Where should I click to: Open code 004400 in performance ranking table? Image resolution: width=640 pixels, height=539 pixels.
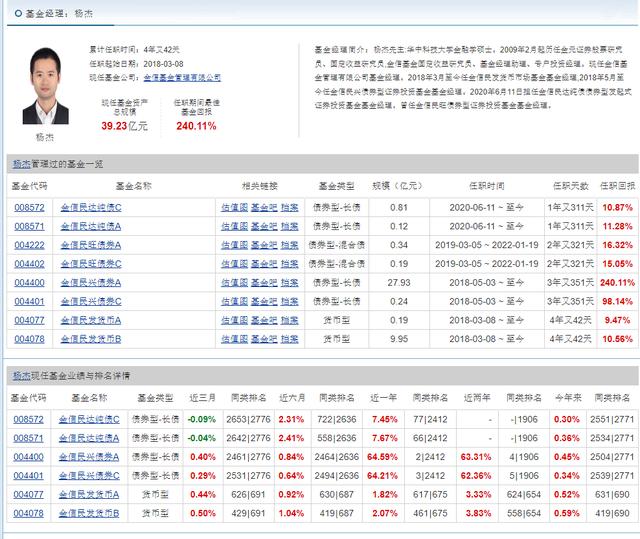[x=29, y=457]
